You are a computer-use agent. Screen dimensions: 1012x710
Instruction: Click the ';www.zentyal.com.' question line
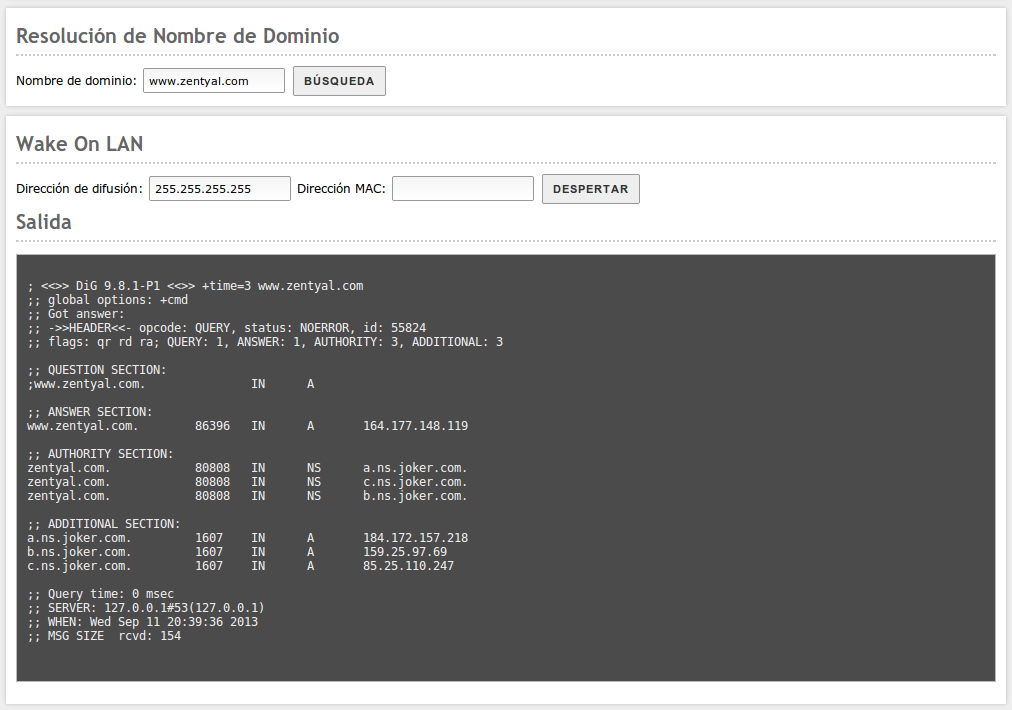[171, 384]
